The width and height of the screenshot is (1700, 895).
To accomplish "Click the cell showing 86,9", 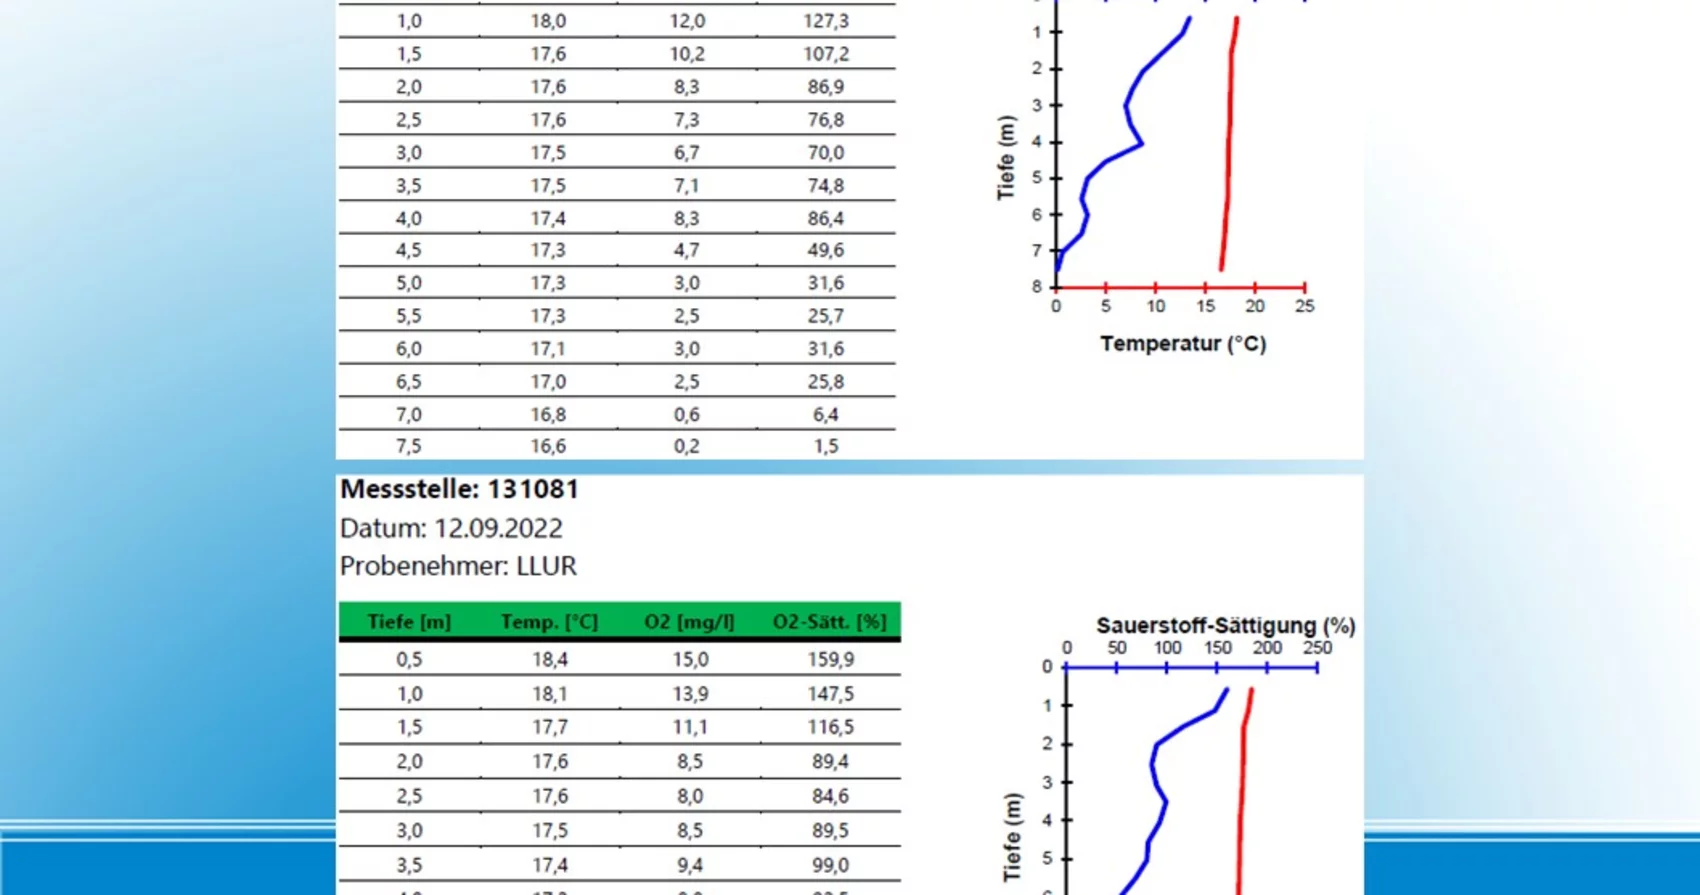I will coord(826,87).
